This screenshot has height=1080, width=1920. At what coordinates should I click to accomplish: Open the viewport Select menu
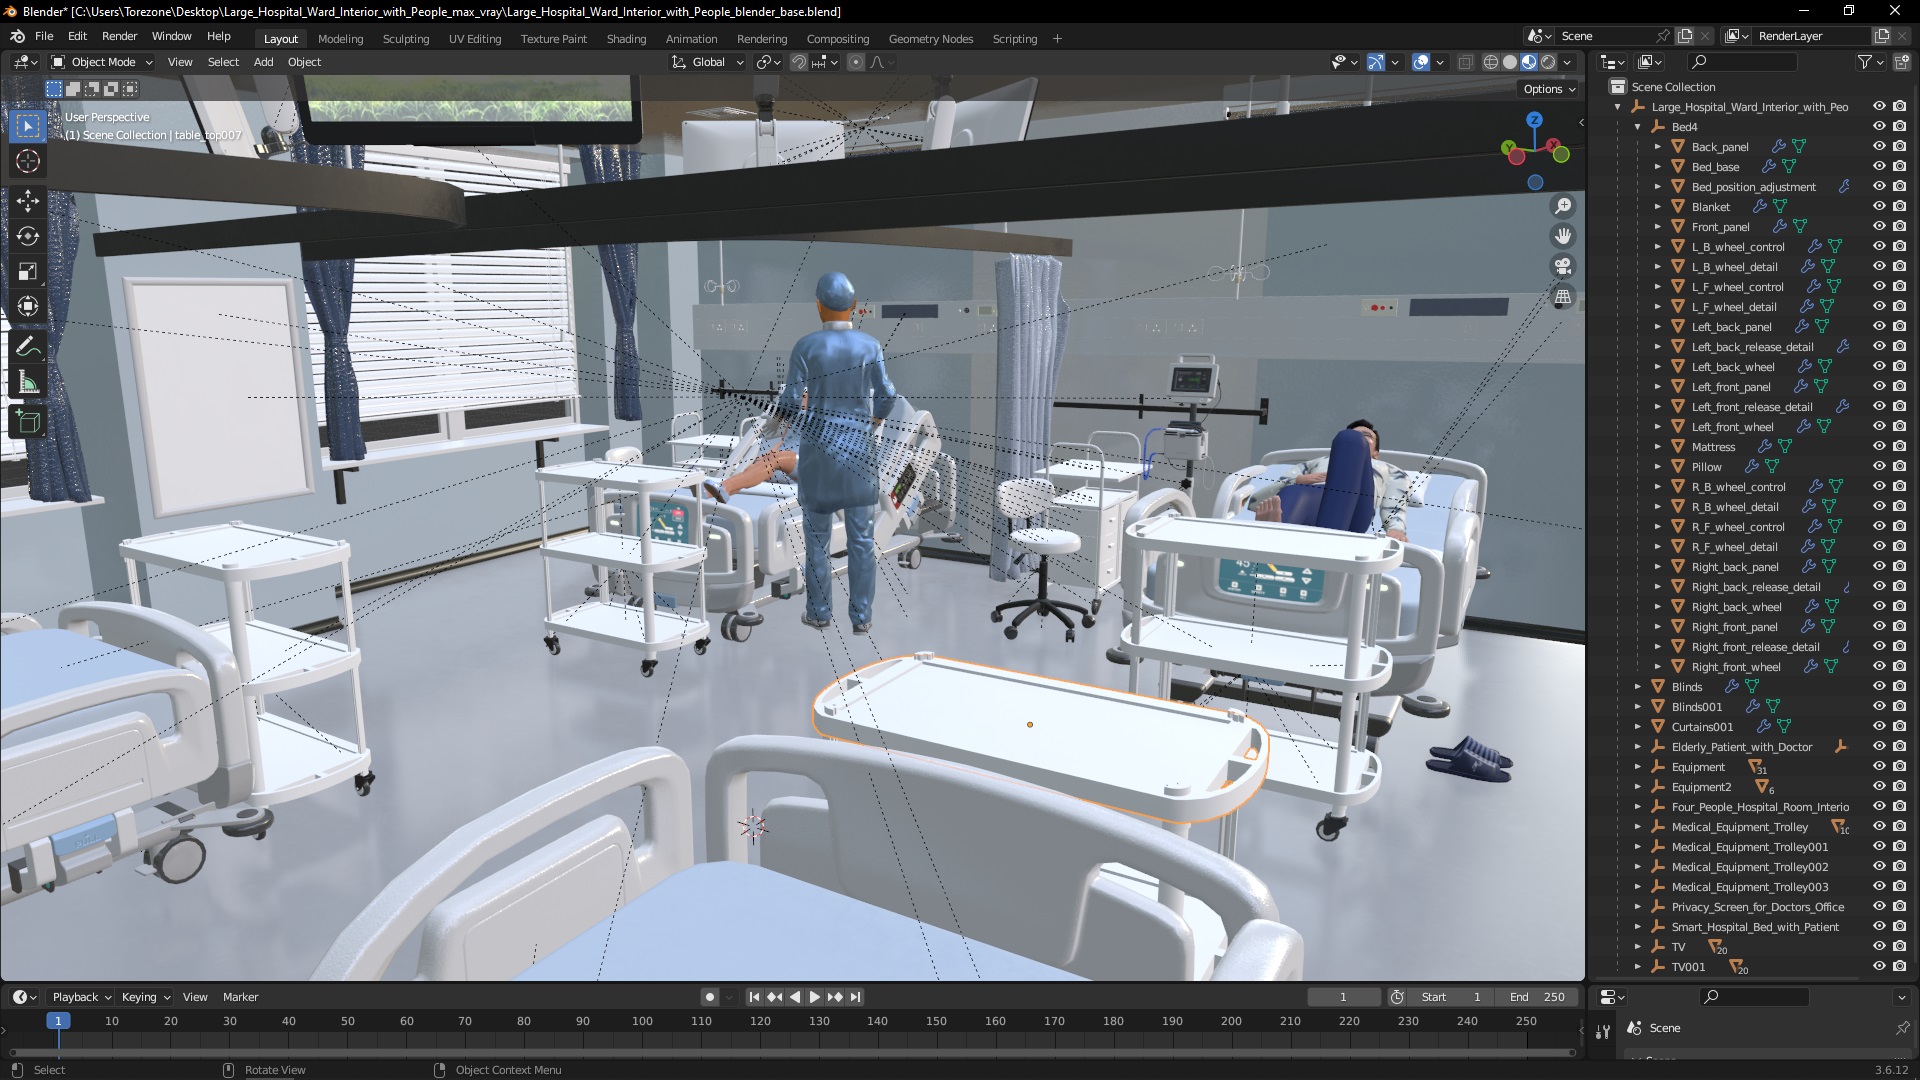(223, 62)
